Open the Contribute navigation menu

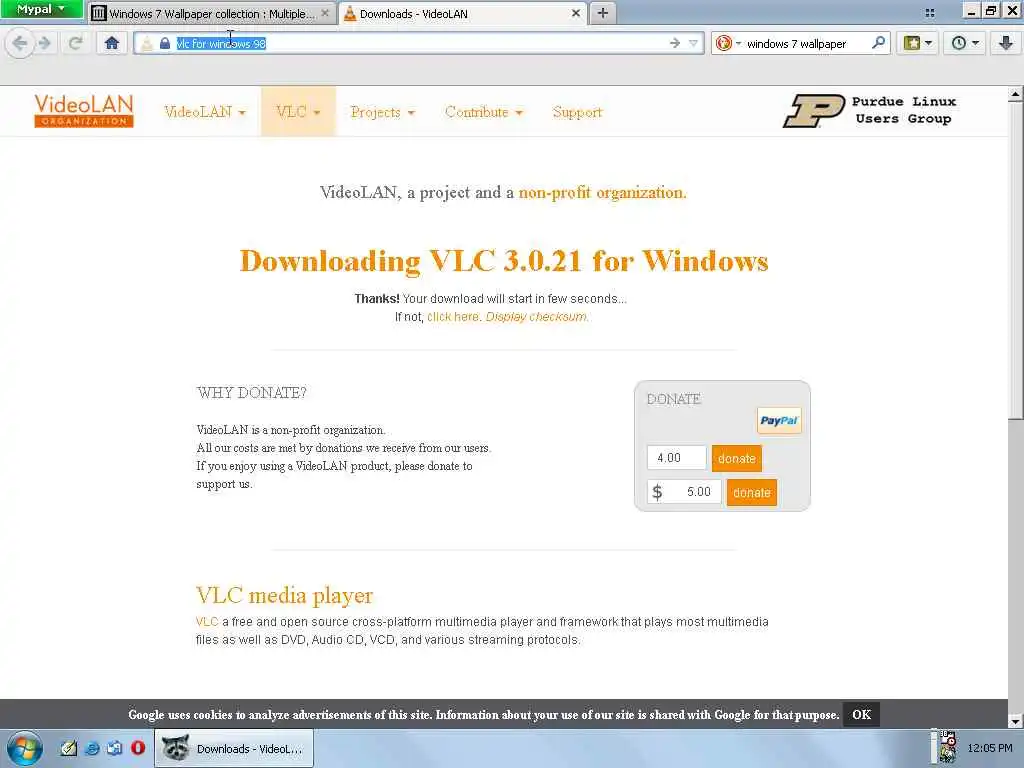[x=484, y=112]
